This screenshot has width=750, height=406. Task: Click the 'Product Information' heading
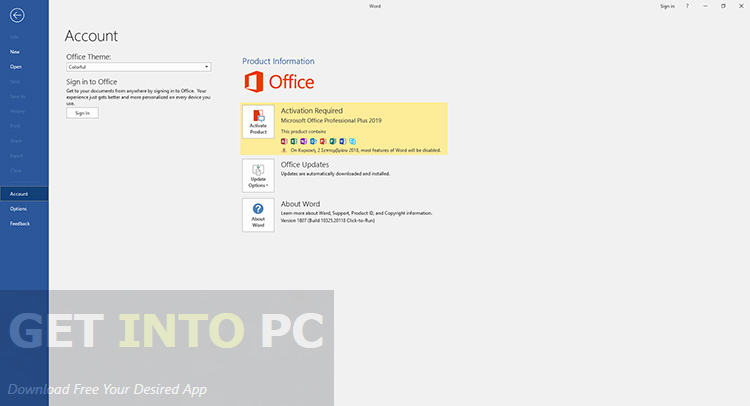click(278, 61)
